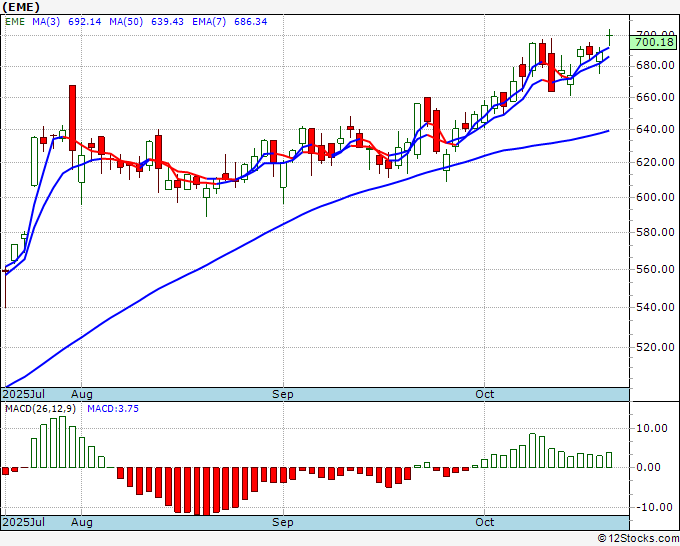Click the 2025Jul label on price chart axis
This screenshot has height=546, width=680.
coord(23,394)
